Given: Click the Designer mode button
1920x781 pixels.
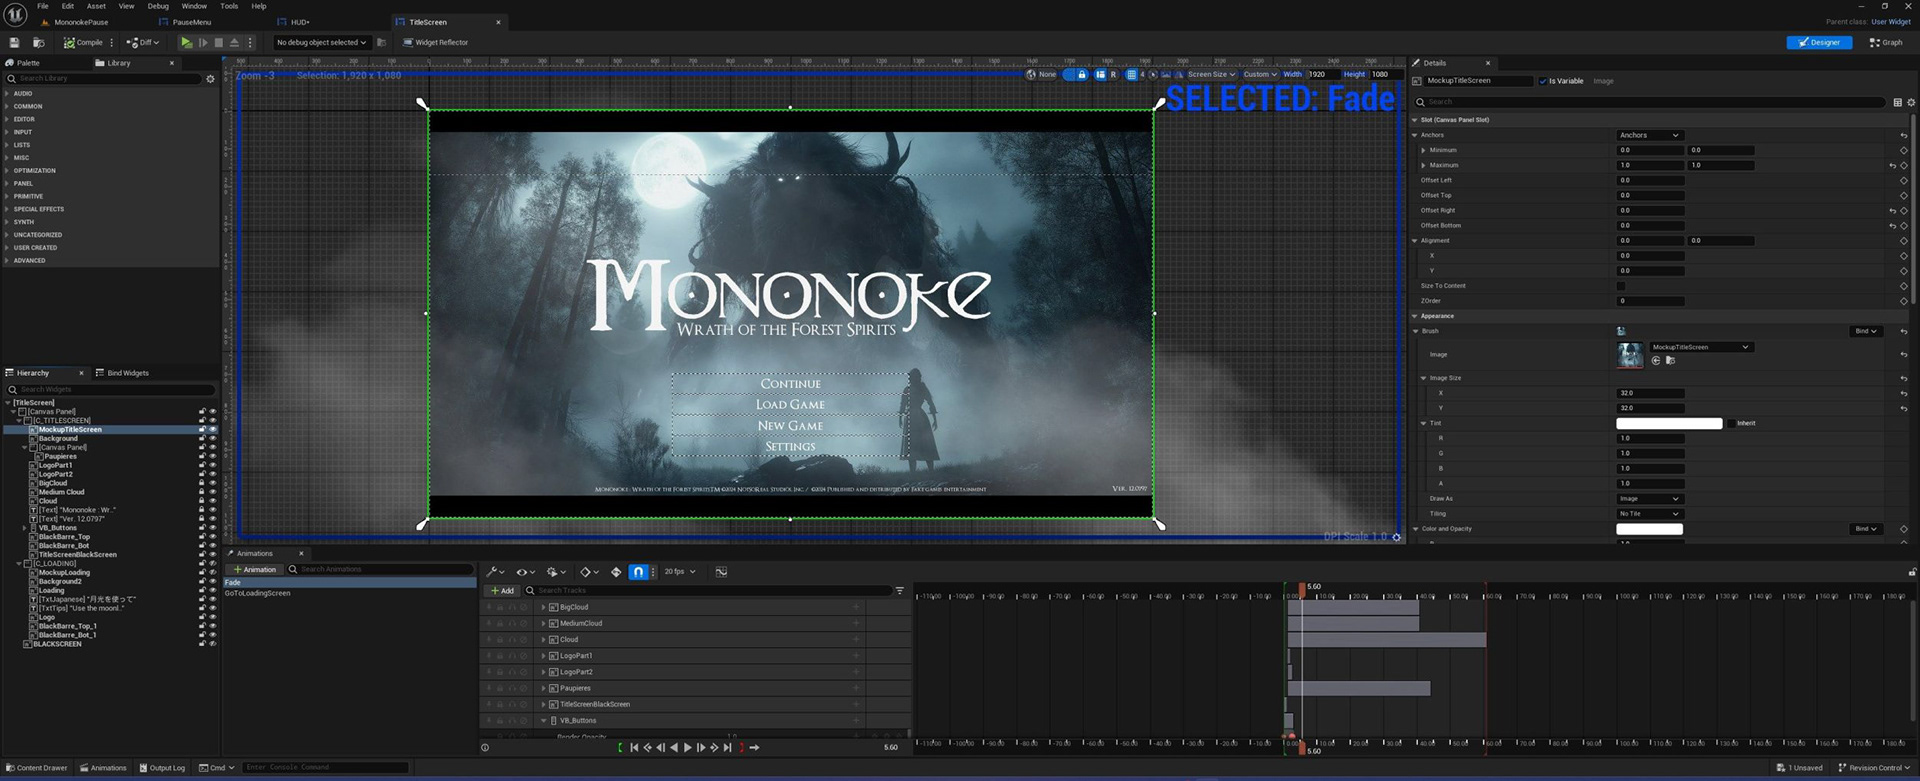Looking at the screenshot, I should (1819, 42).
